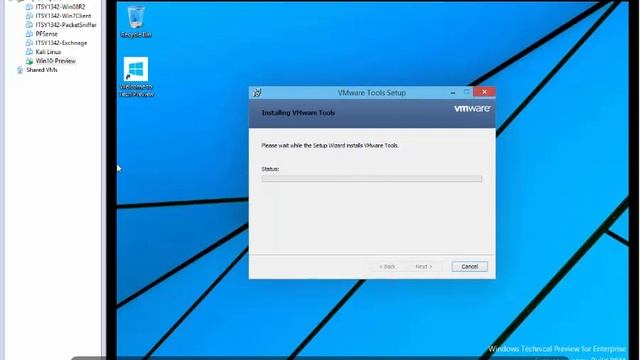Viewport: 640px width, 360px height.
Task: Open the Shared VMs node
Action: (42, 70)
